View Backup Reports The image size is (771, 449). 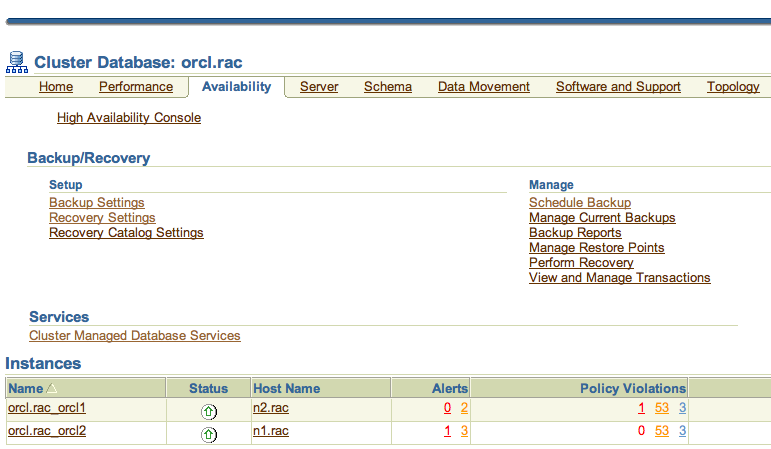(x=575, y=233)
